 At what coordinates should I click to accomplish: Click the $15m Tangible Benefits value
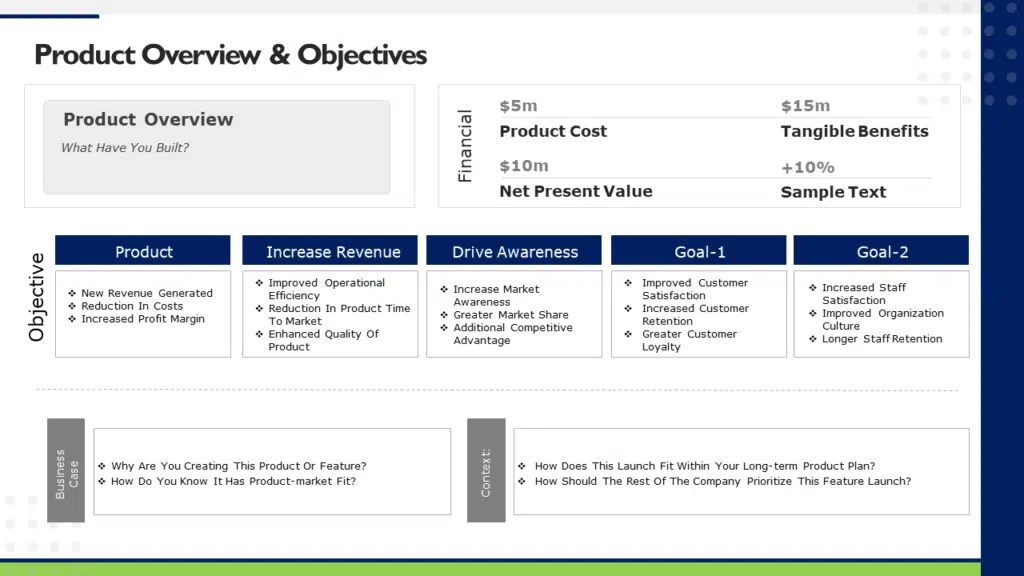(x=805, y=106)
